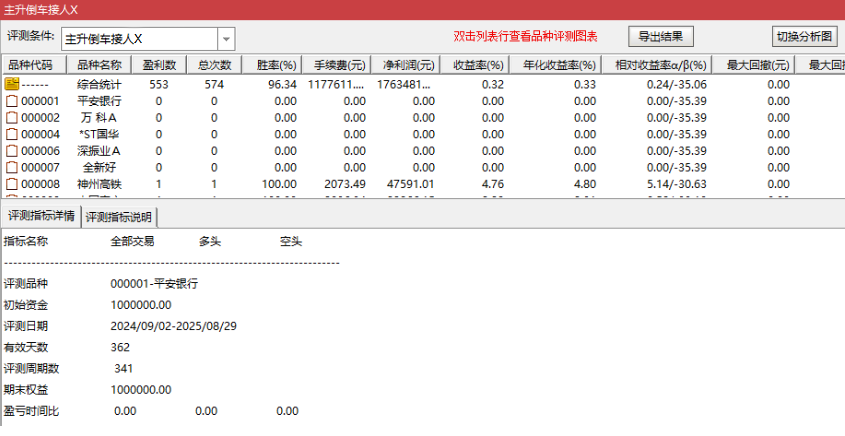
Task: Click the icon beside stock code 000006
Action: [x=12, y=151]
